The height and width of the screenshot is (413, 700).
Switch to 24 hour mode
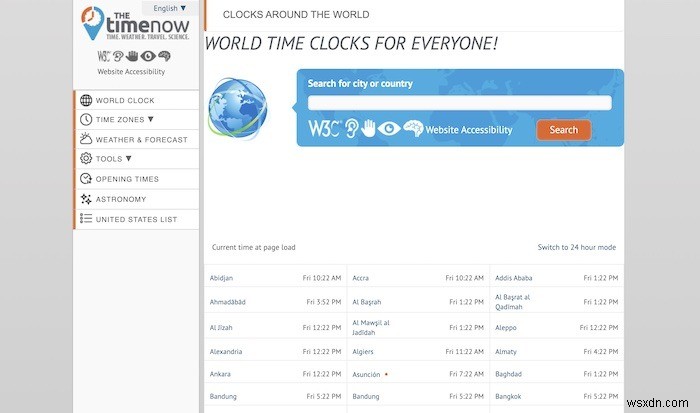(576, 247)
